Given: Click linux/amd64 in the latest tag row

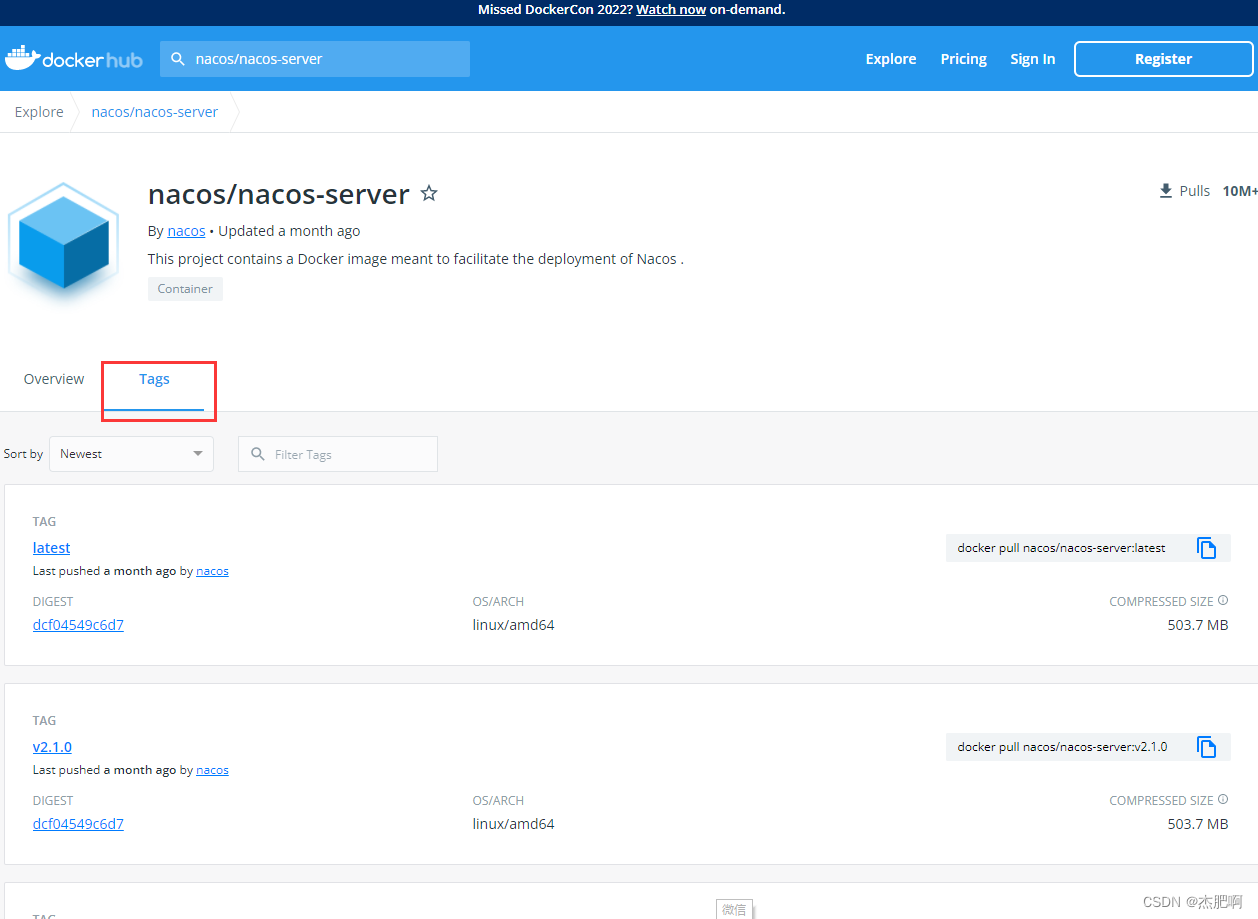Looking at the screenshot, I should coord(513,625).
